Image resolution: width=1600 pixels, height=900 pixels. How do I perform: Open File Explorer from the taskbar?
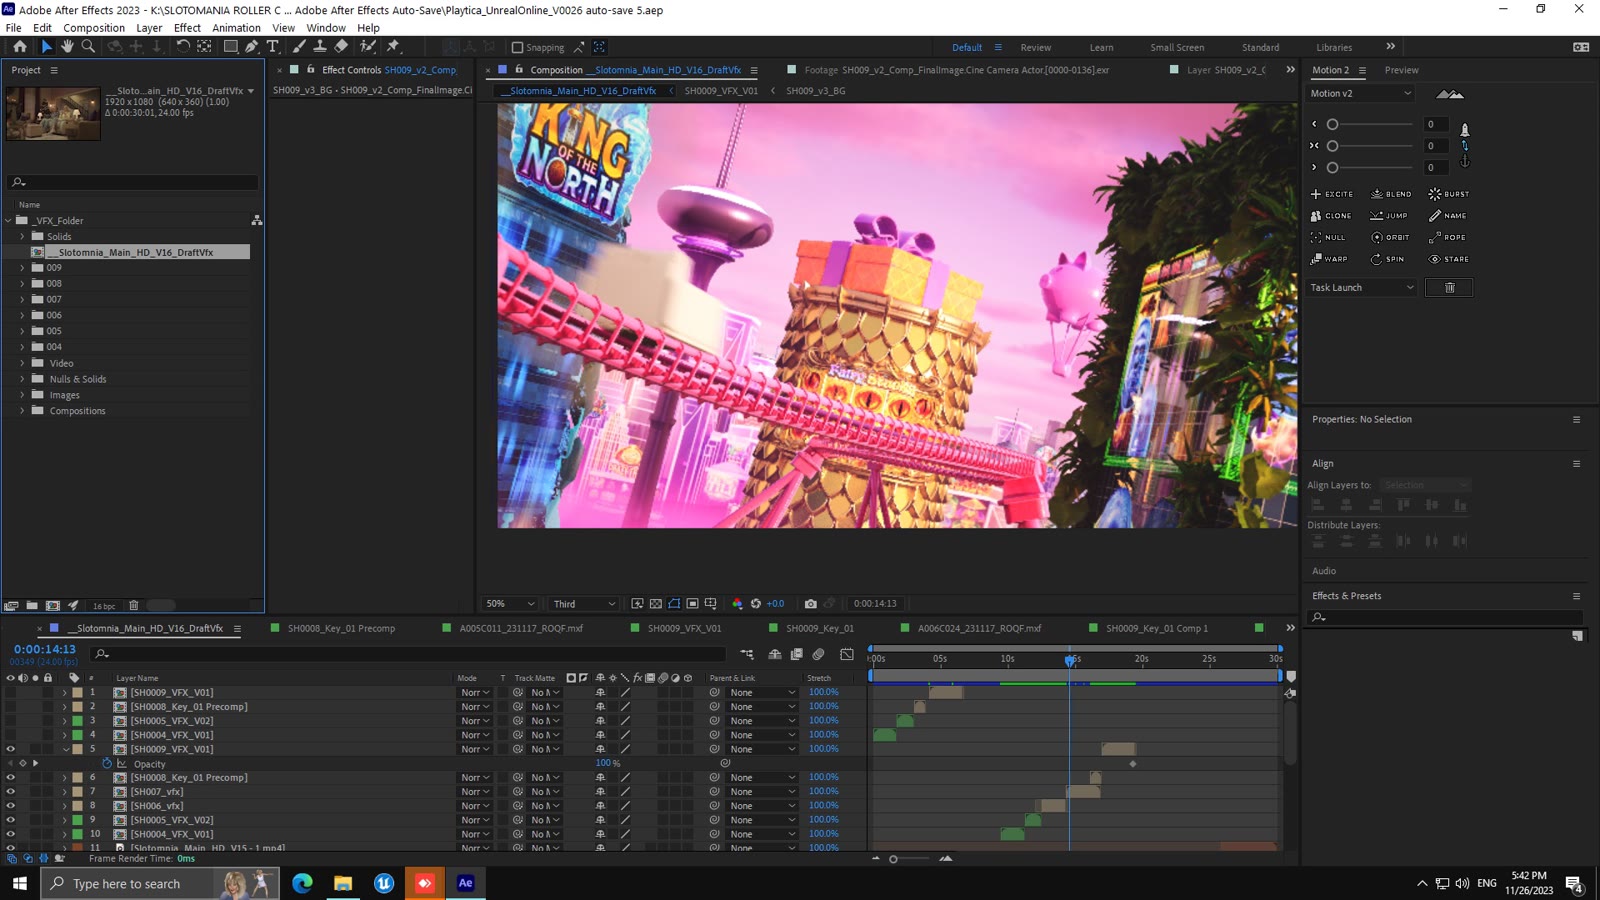[343, 883]
